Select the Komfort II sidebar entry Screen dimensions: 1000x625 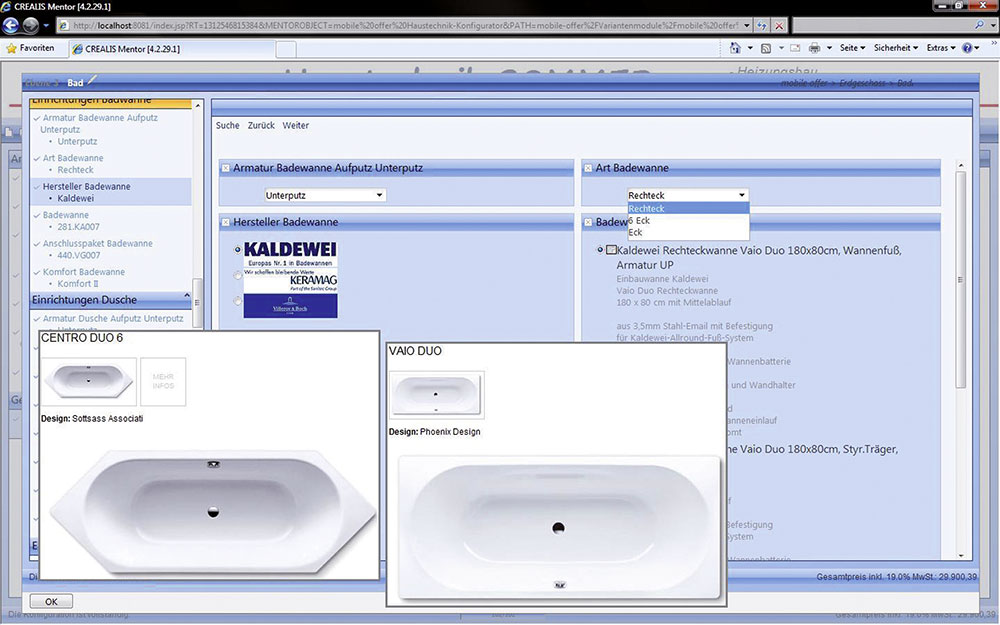click(78, 284)
